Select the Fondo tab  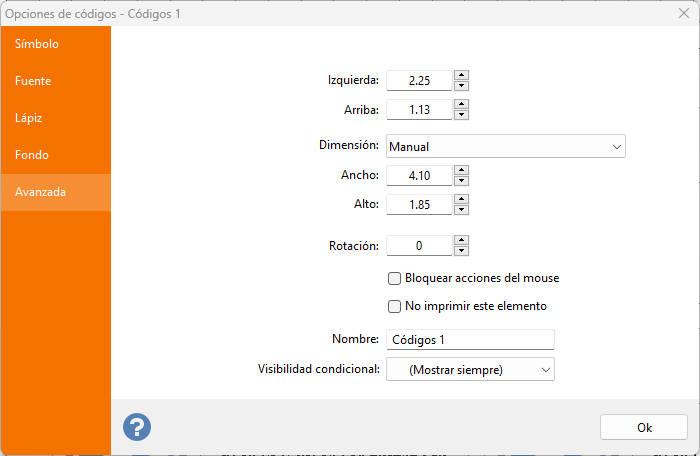tap(55, 155)
